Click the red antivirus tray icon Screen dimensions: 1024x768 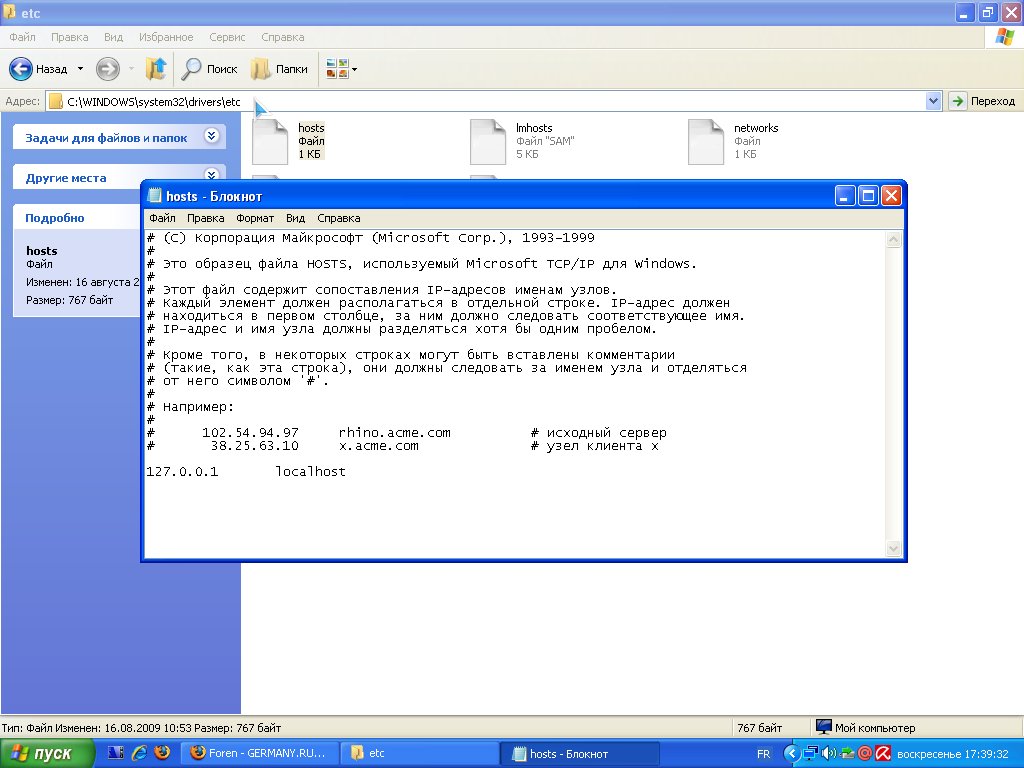coord(883,754)
